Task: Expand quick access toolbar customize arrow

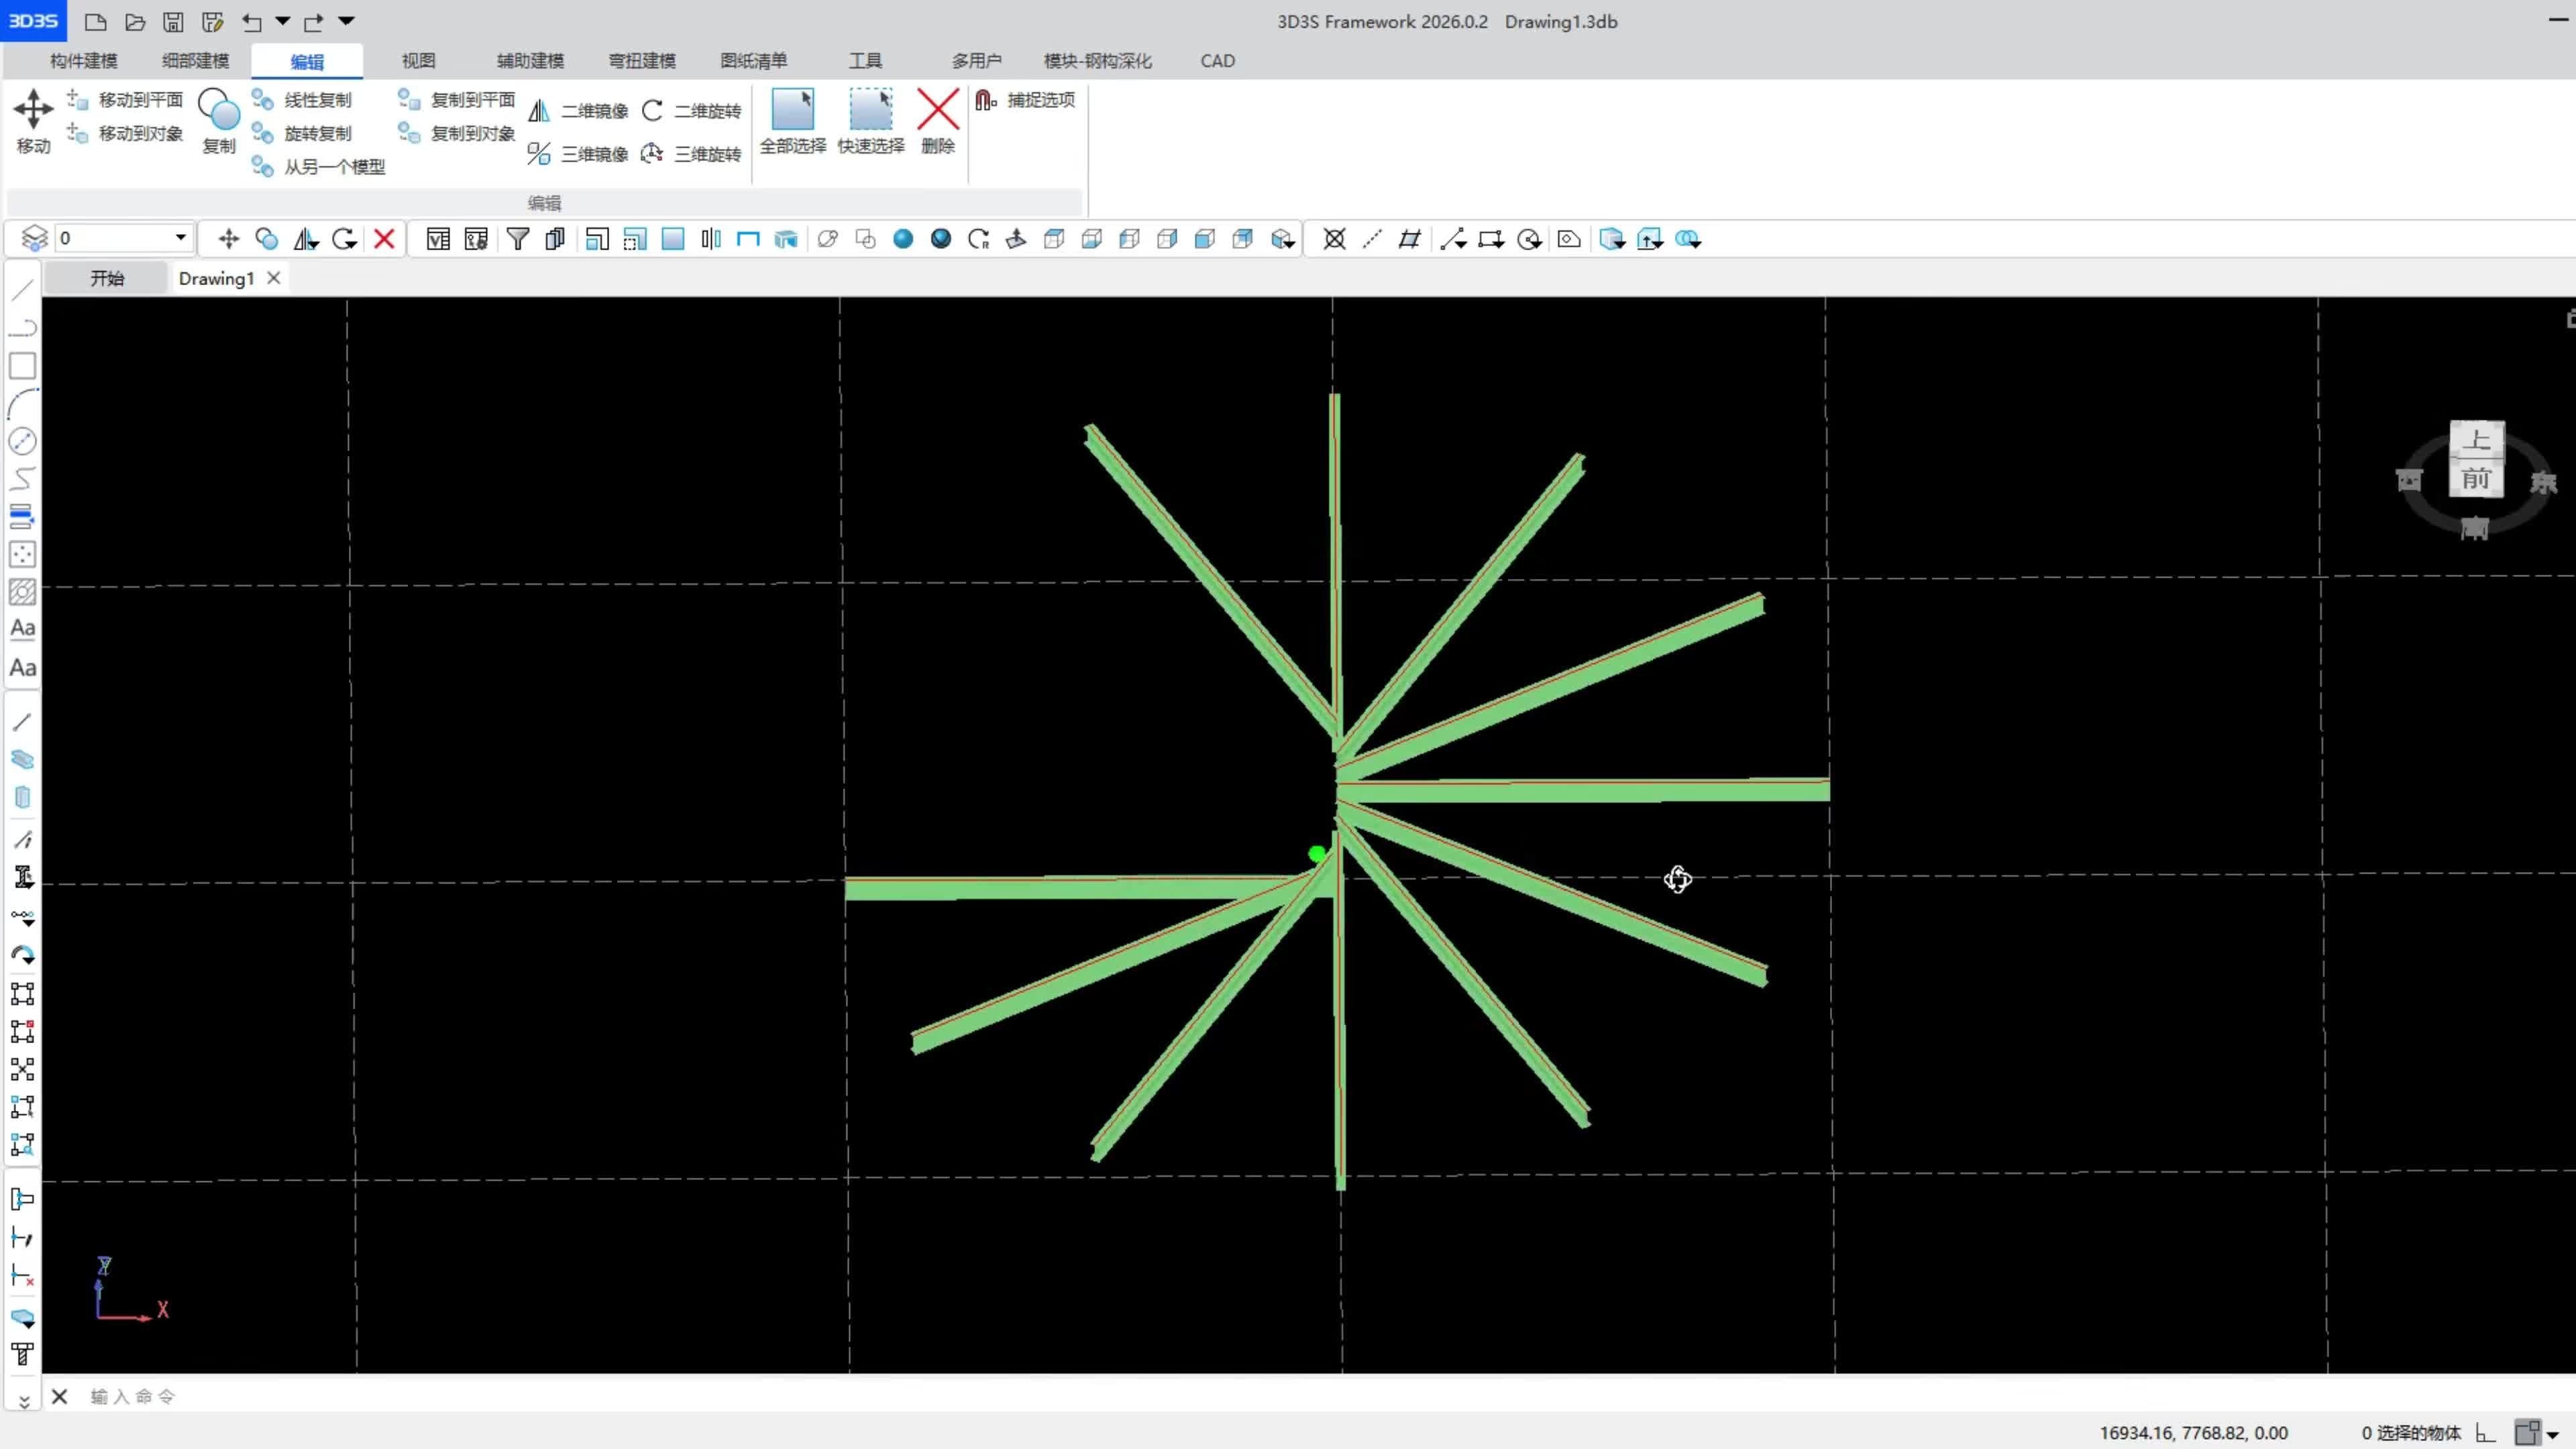Action: pos(347,21)
